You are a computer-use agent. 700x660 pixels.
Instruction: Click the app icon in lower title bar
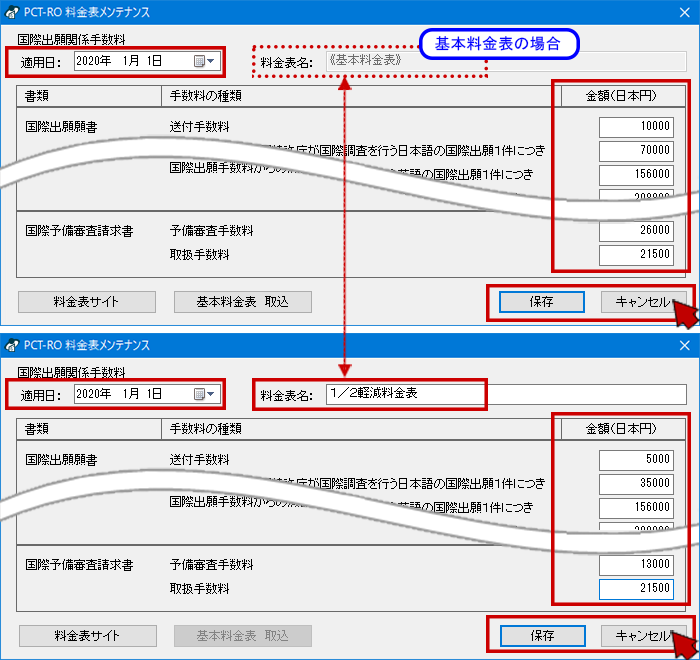coord(11,345)
